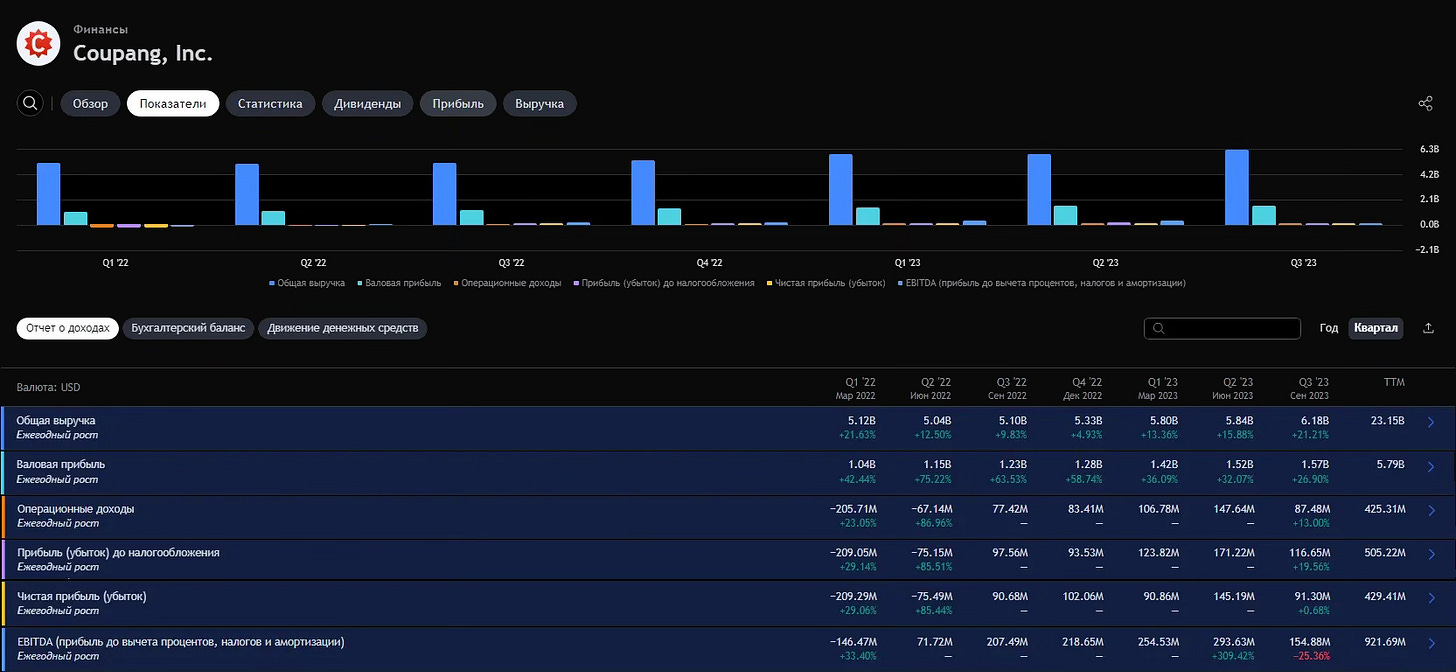Image resolution: width=1456 pixels, height=672 pixels.
Task: Click the Финансы breadcrumb label
Action: coord(101,30)
